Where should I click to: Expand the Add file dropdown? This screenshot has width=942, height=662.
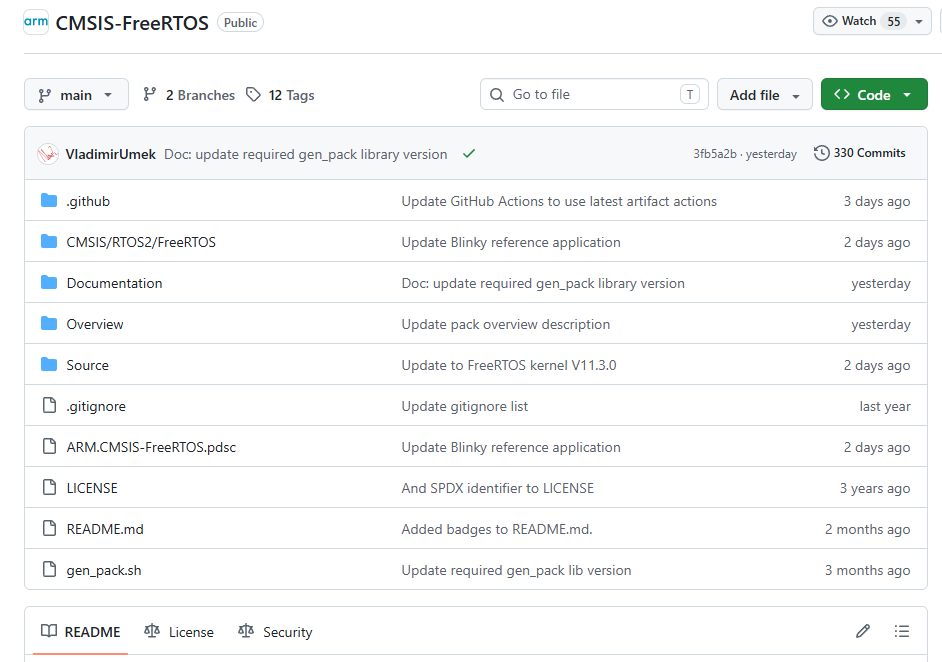764,95
